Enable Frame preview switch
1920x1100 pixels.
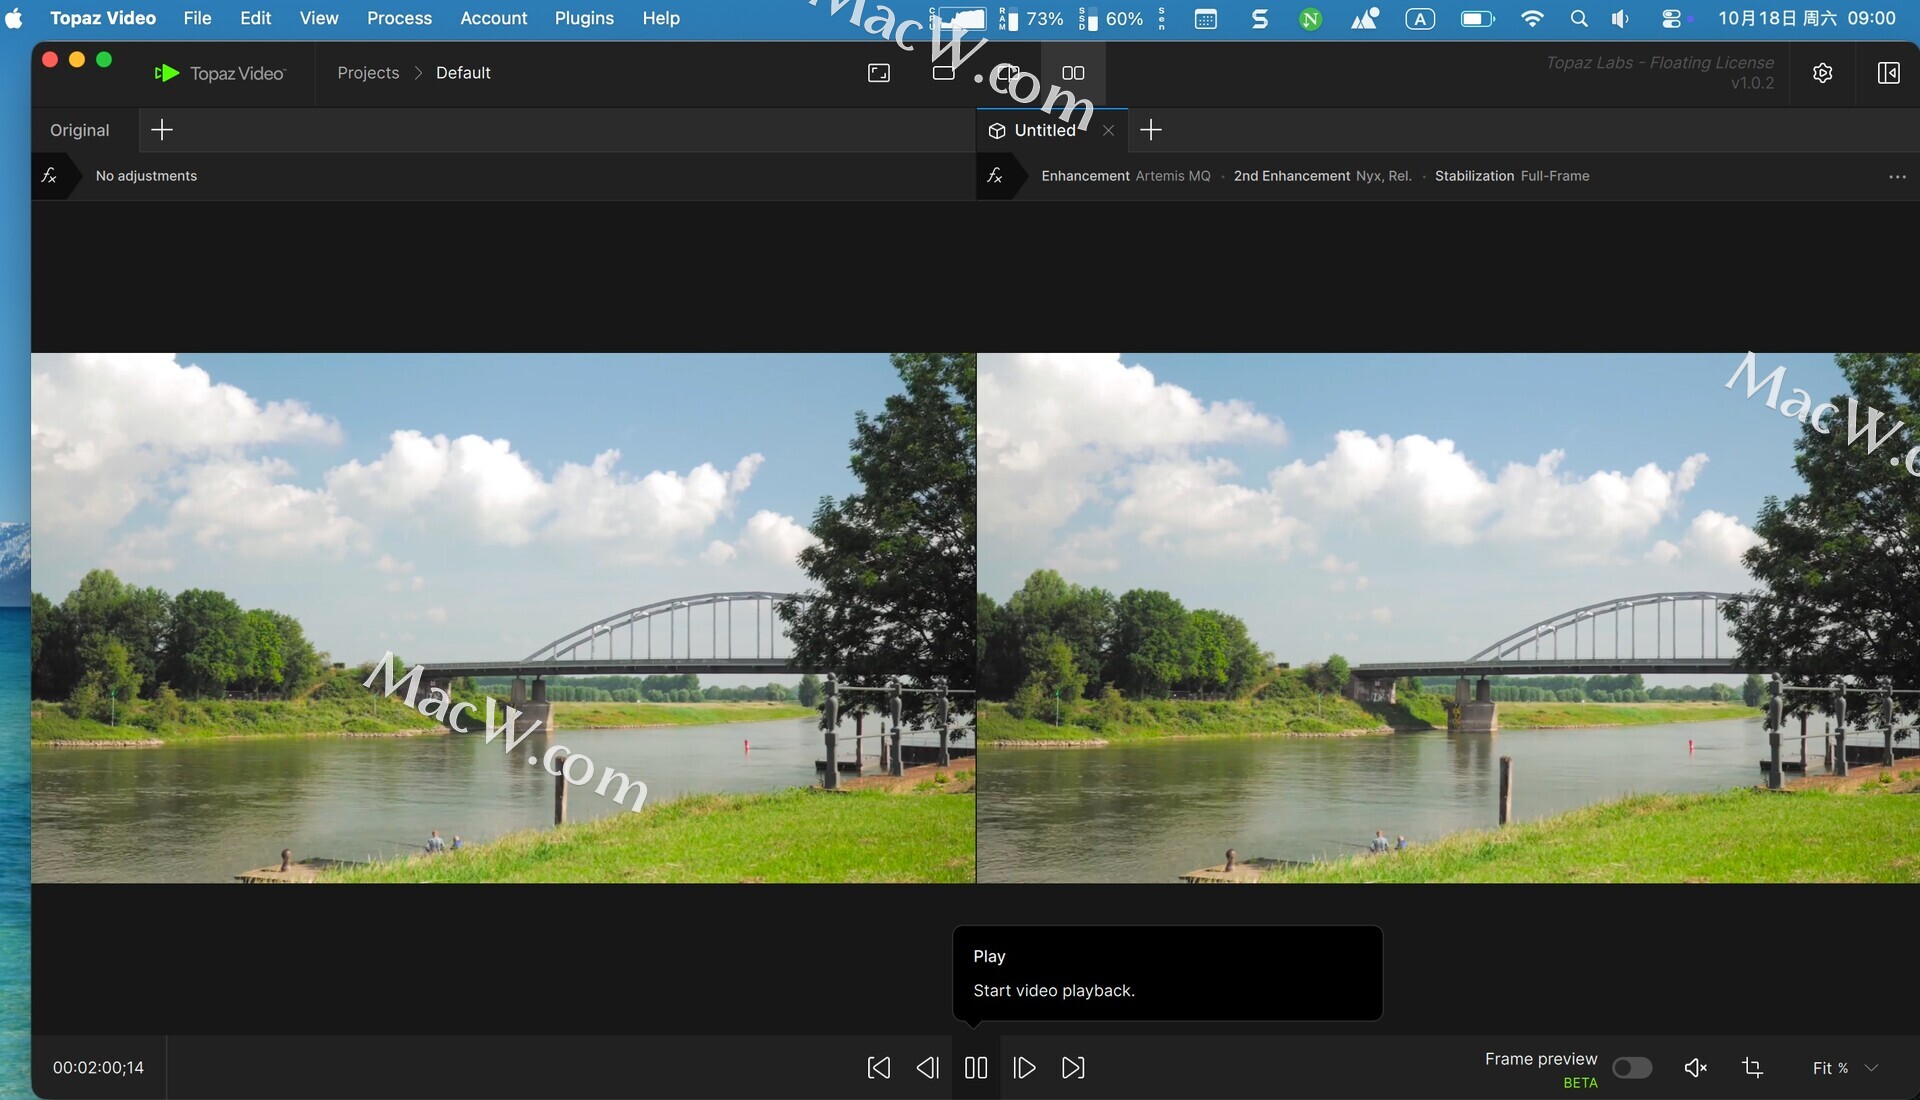pyautogui.click(x=1631, y=1068)
